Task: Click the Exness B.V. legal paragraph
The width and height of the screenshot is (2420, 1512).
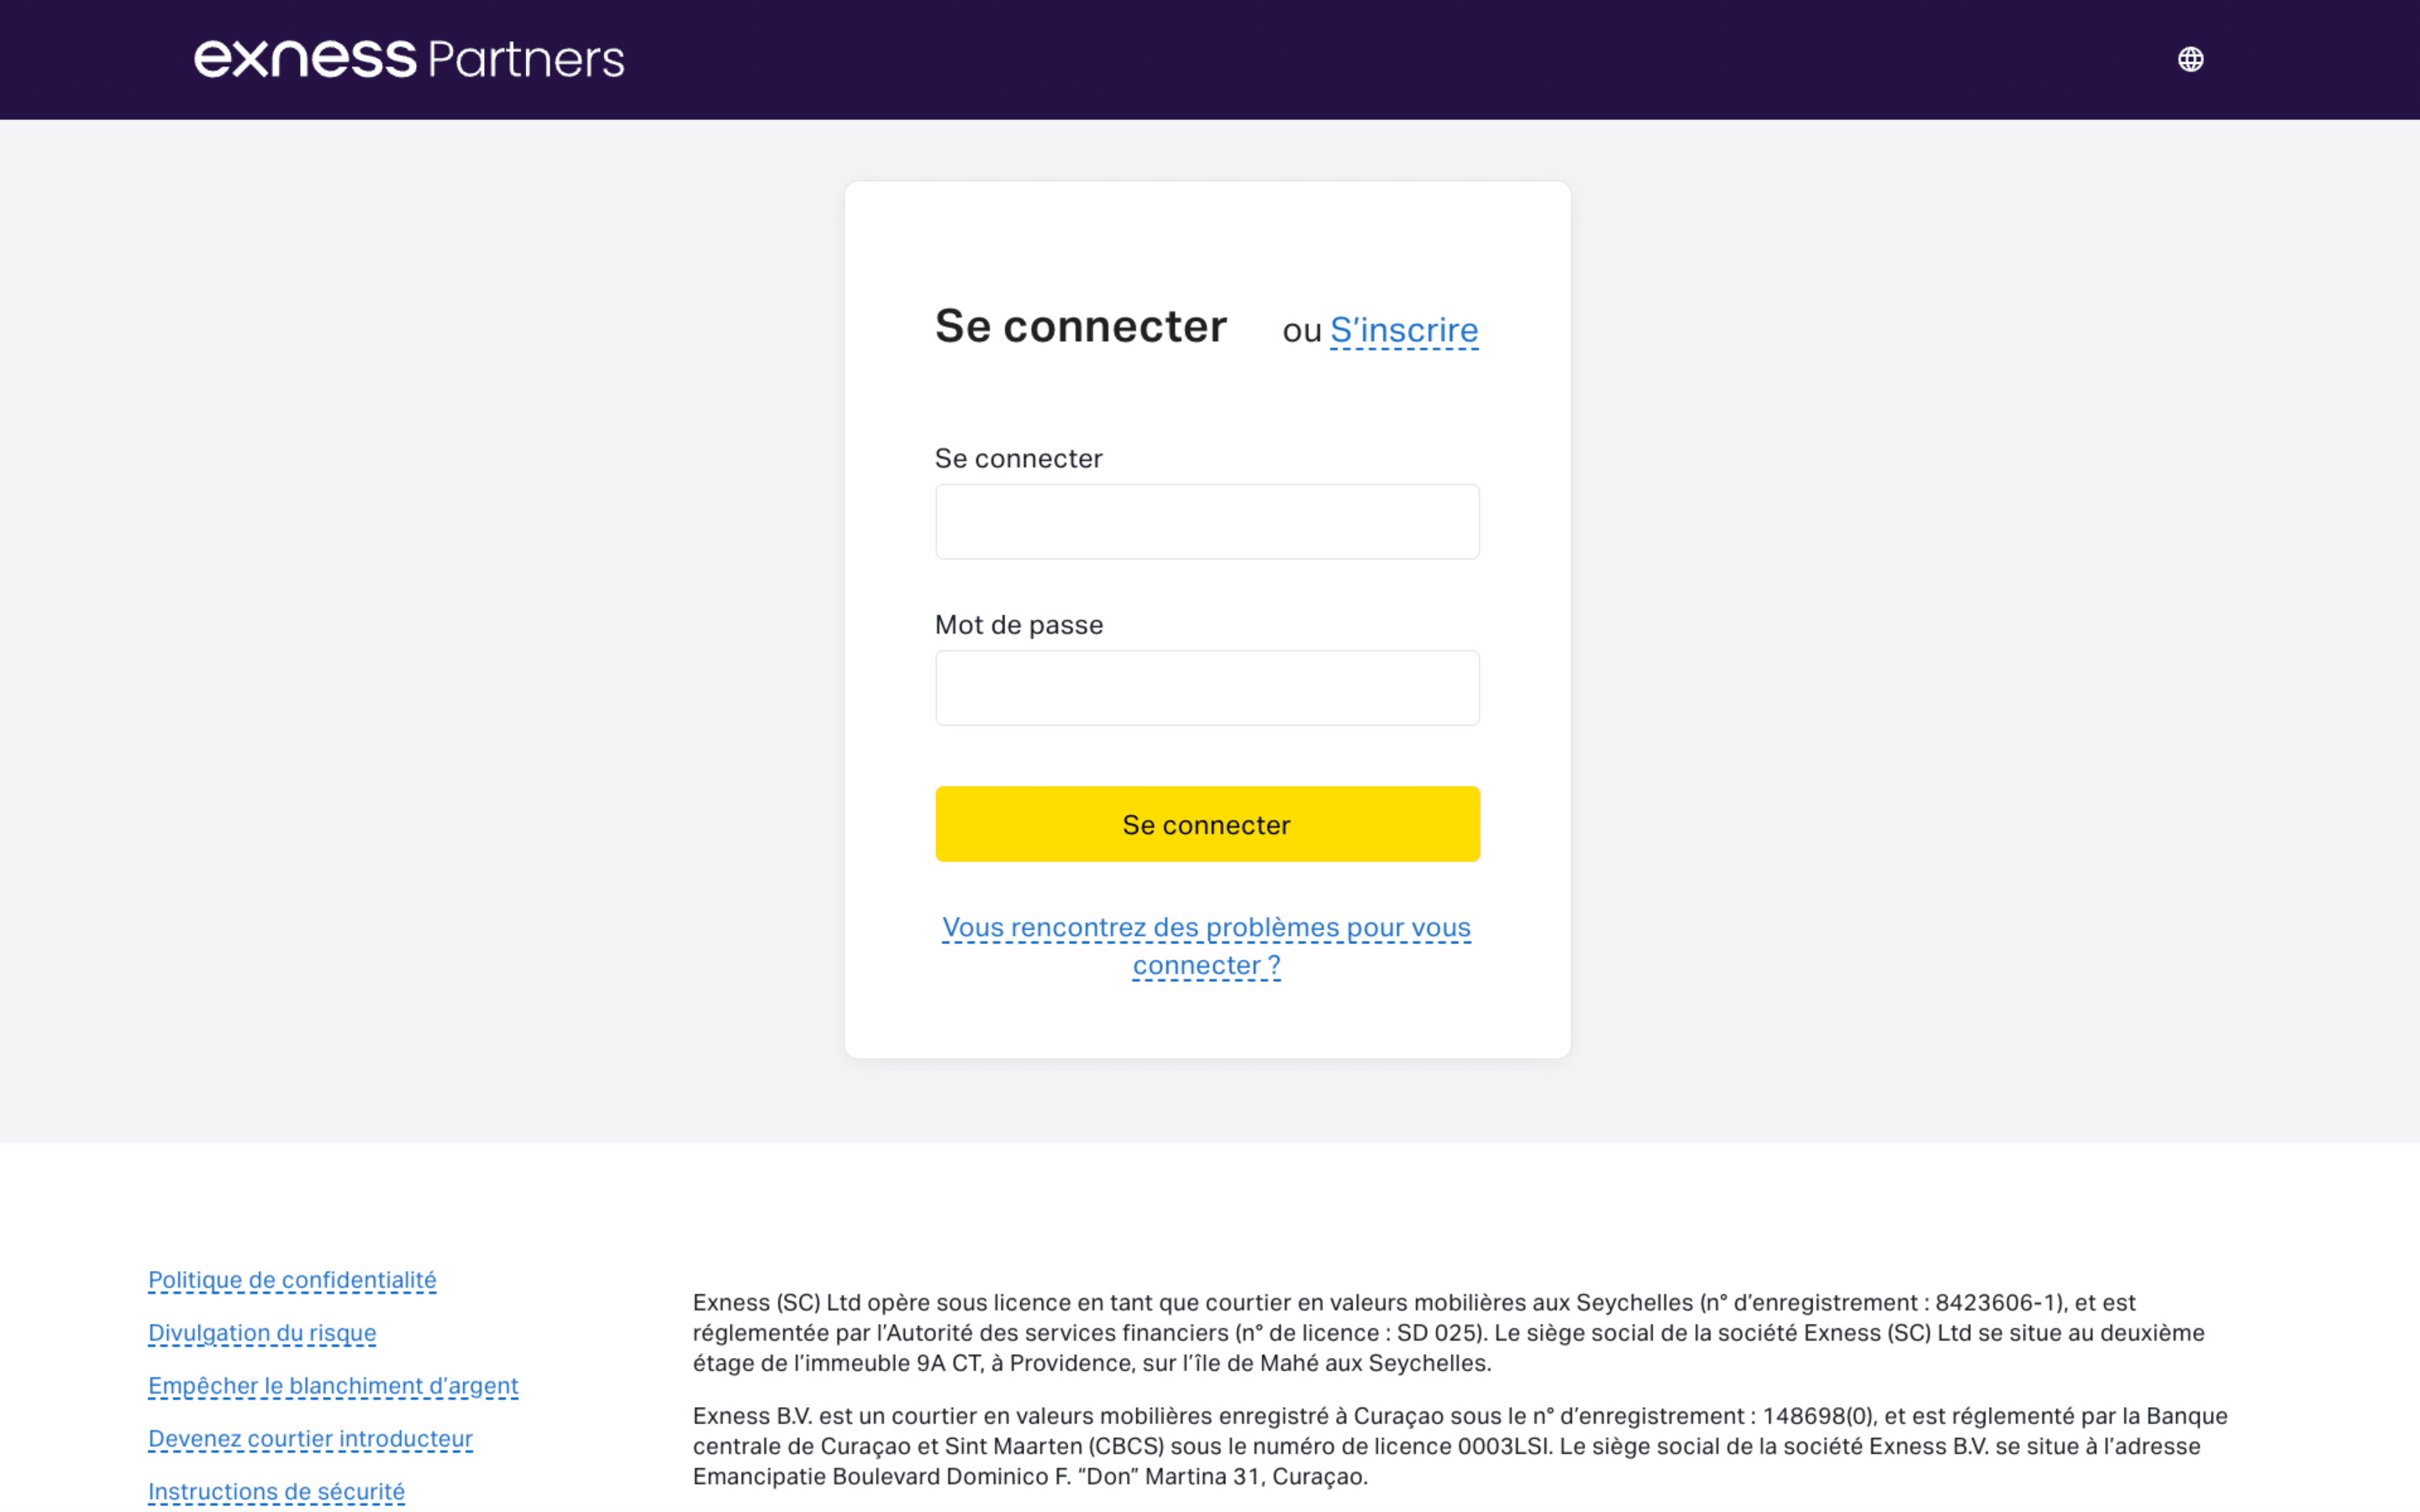Action: 1460,1446
